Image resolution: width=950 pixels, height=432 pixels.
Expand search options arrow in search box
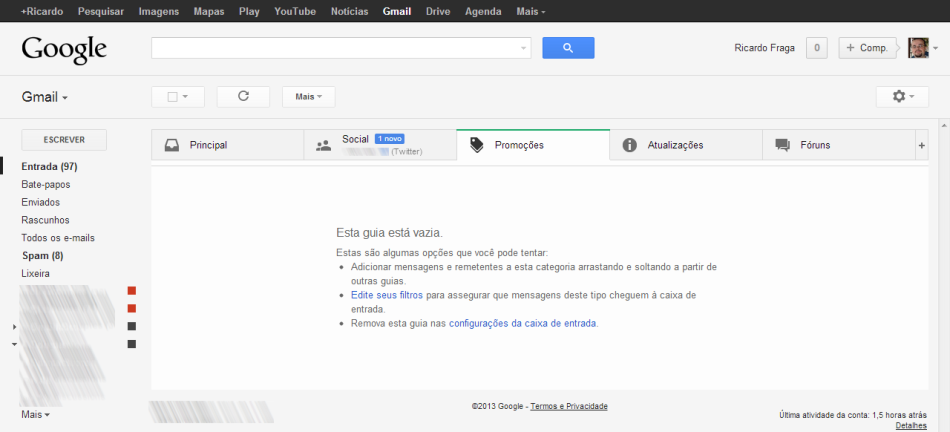click(x=523, y=48)
